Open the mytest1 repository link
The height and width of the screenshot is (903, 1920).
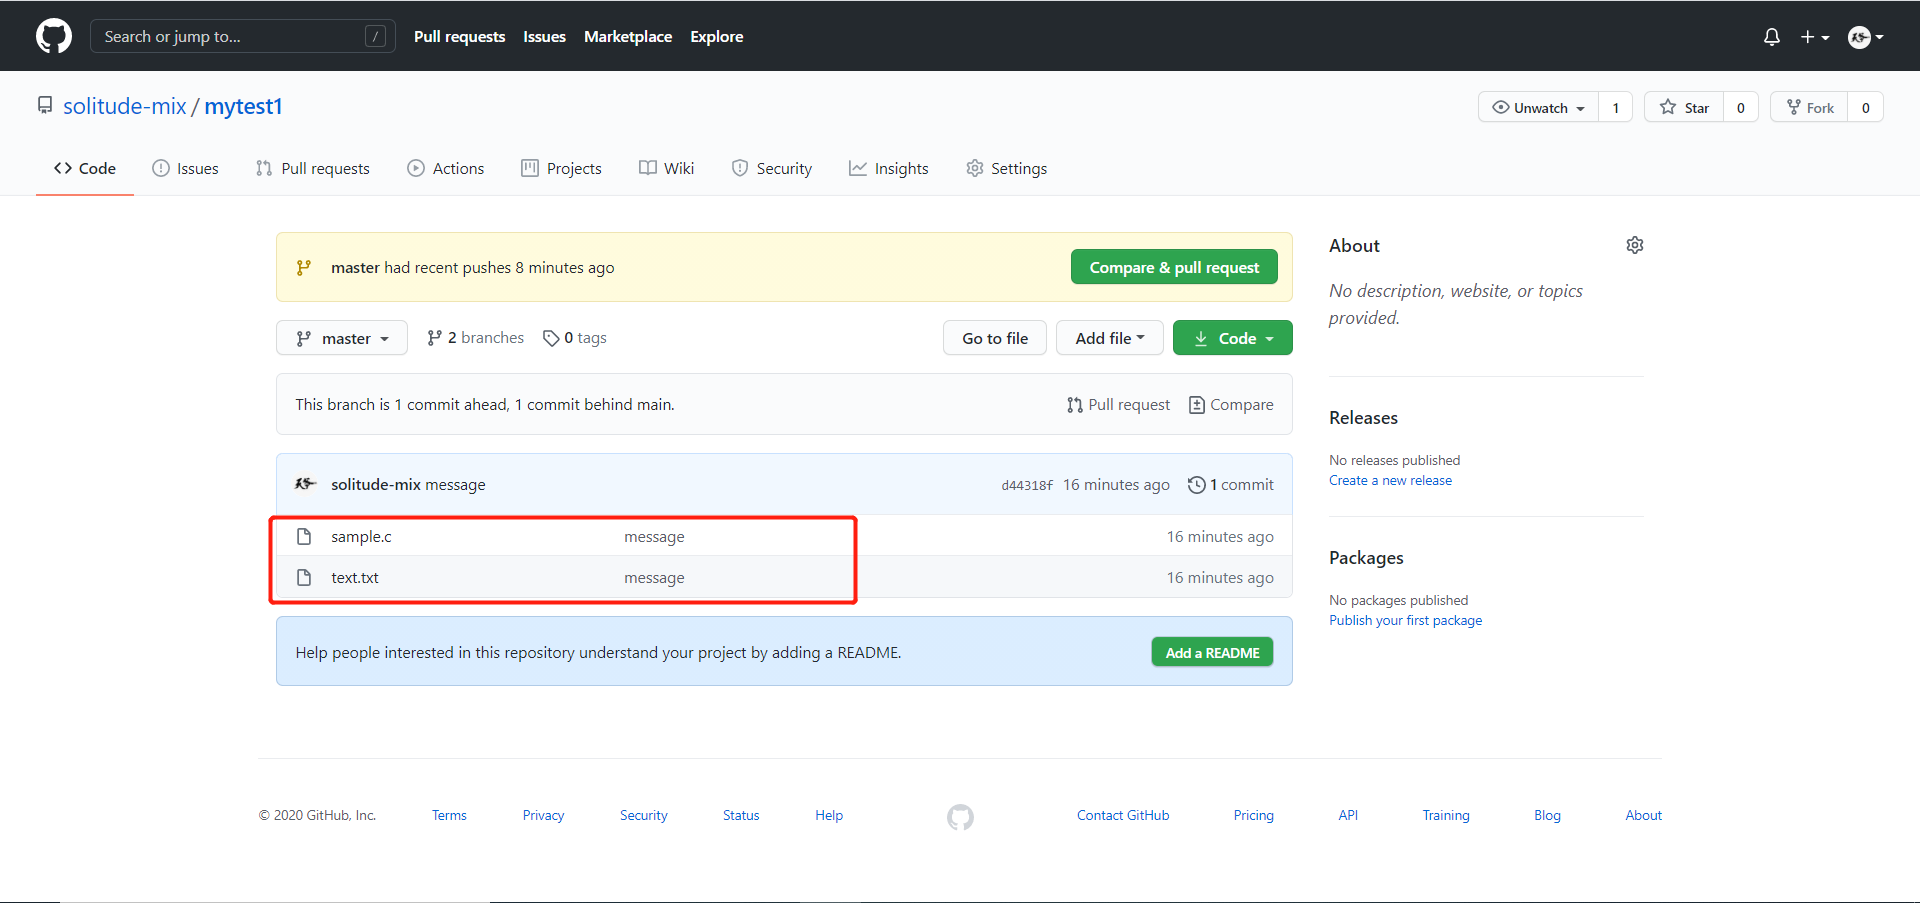[243, 106]
